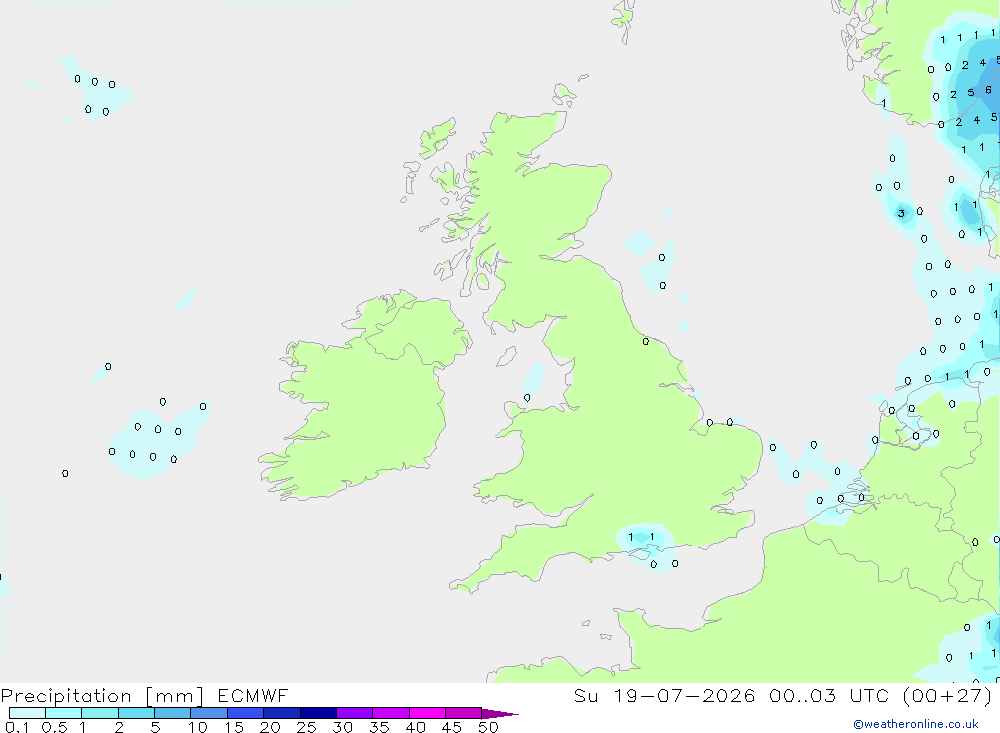Click the '45' legend scale label
The height and width of the screenshot is (733, 1000).
(452, 727)
